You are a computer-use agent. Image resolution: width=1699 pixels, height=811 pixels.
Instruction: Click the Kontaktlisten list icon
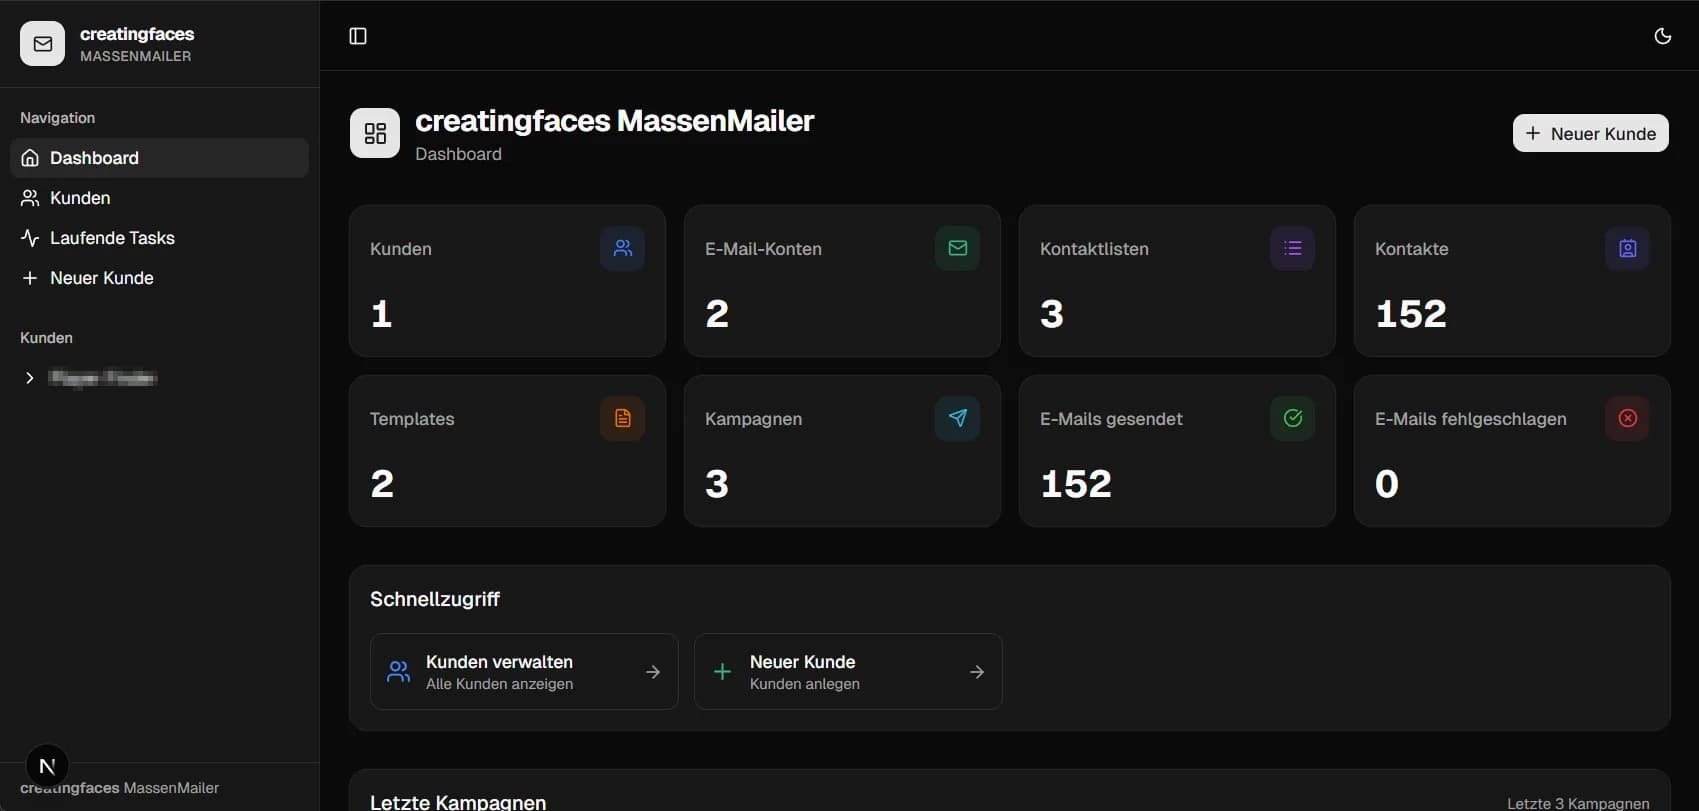(x=1293, y=248)
